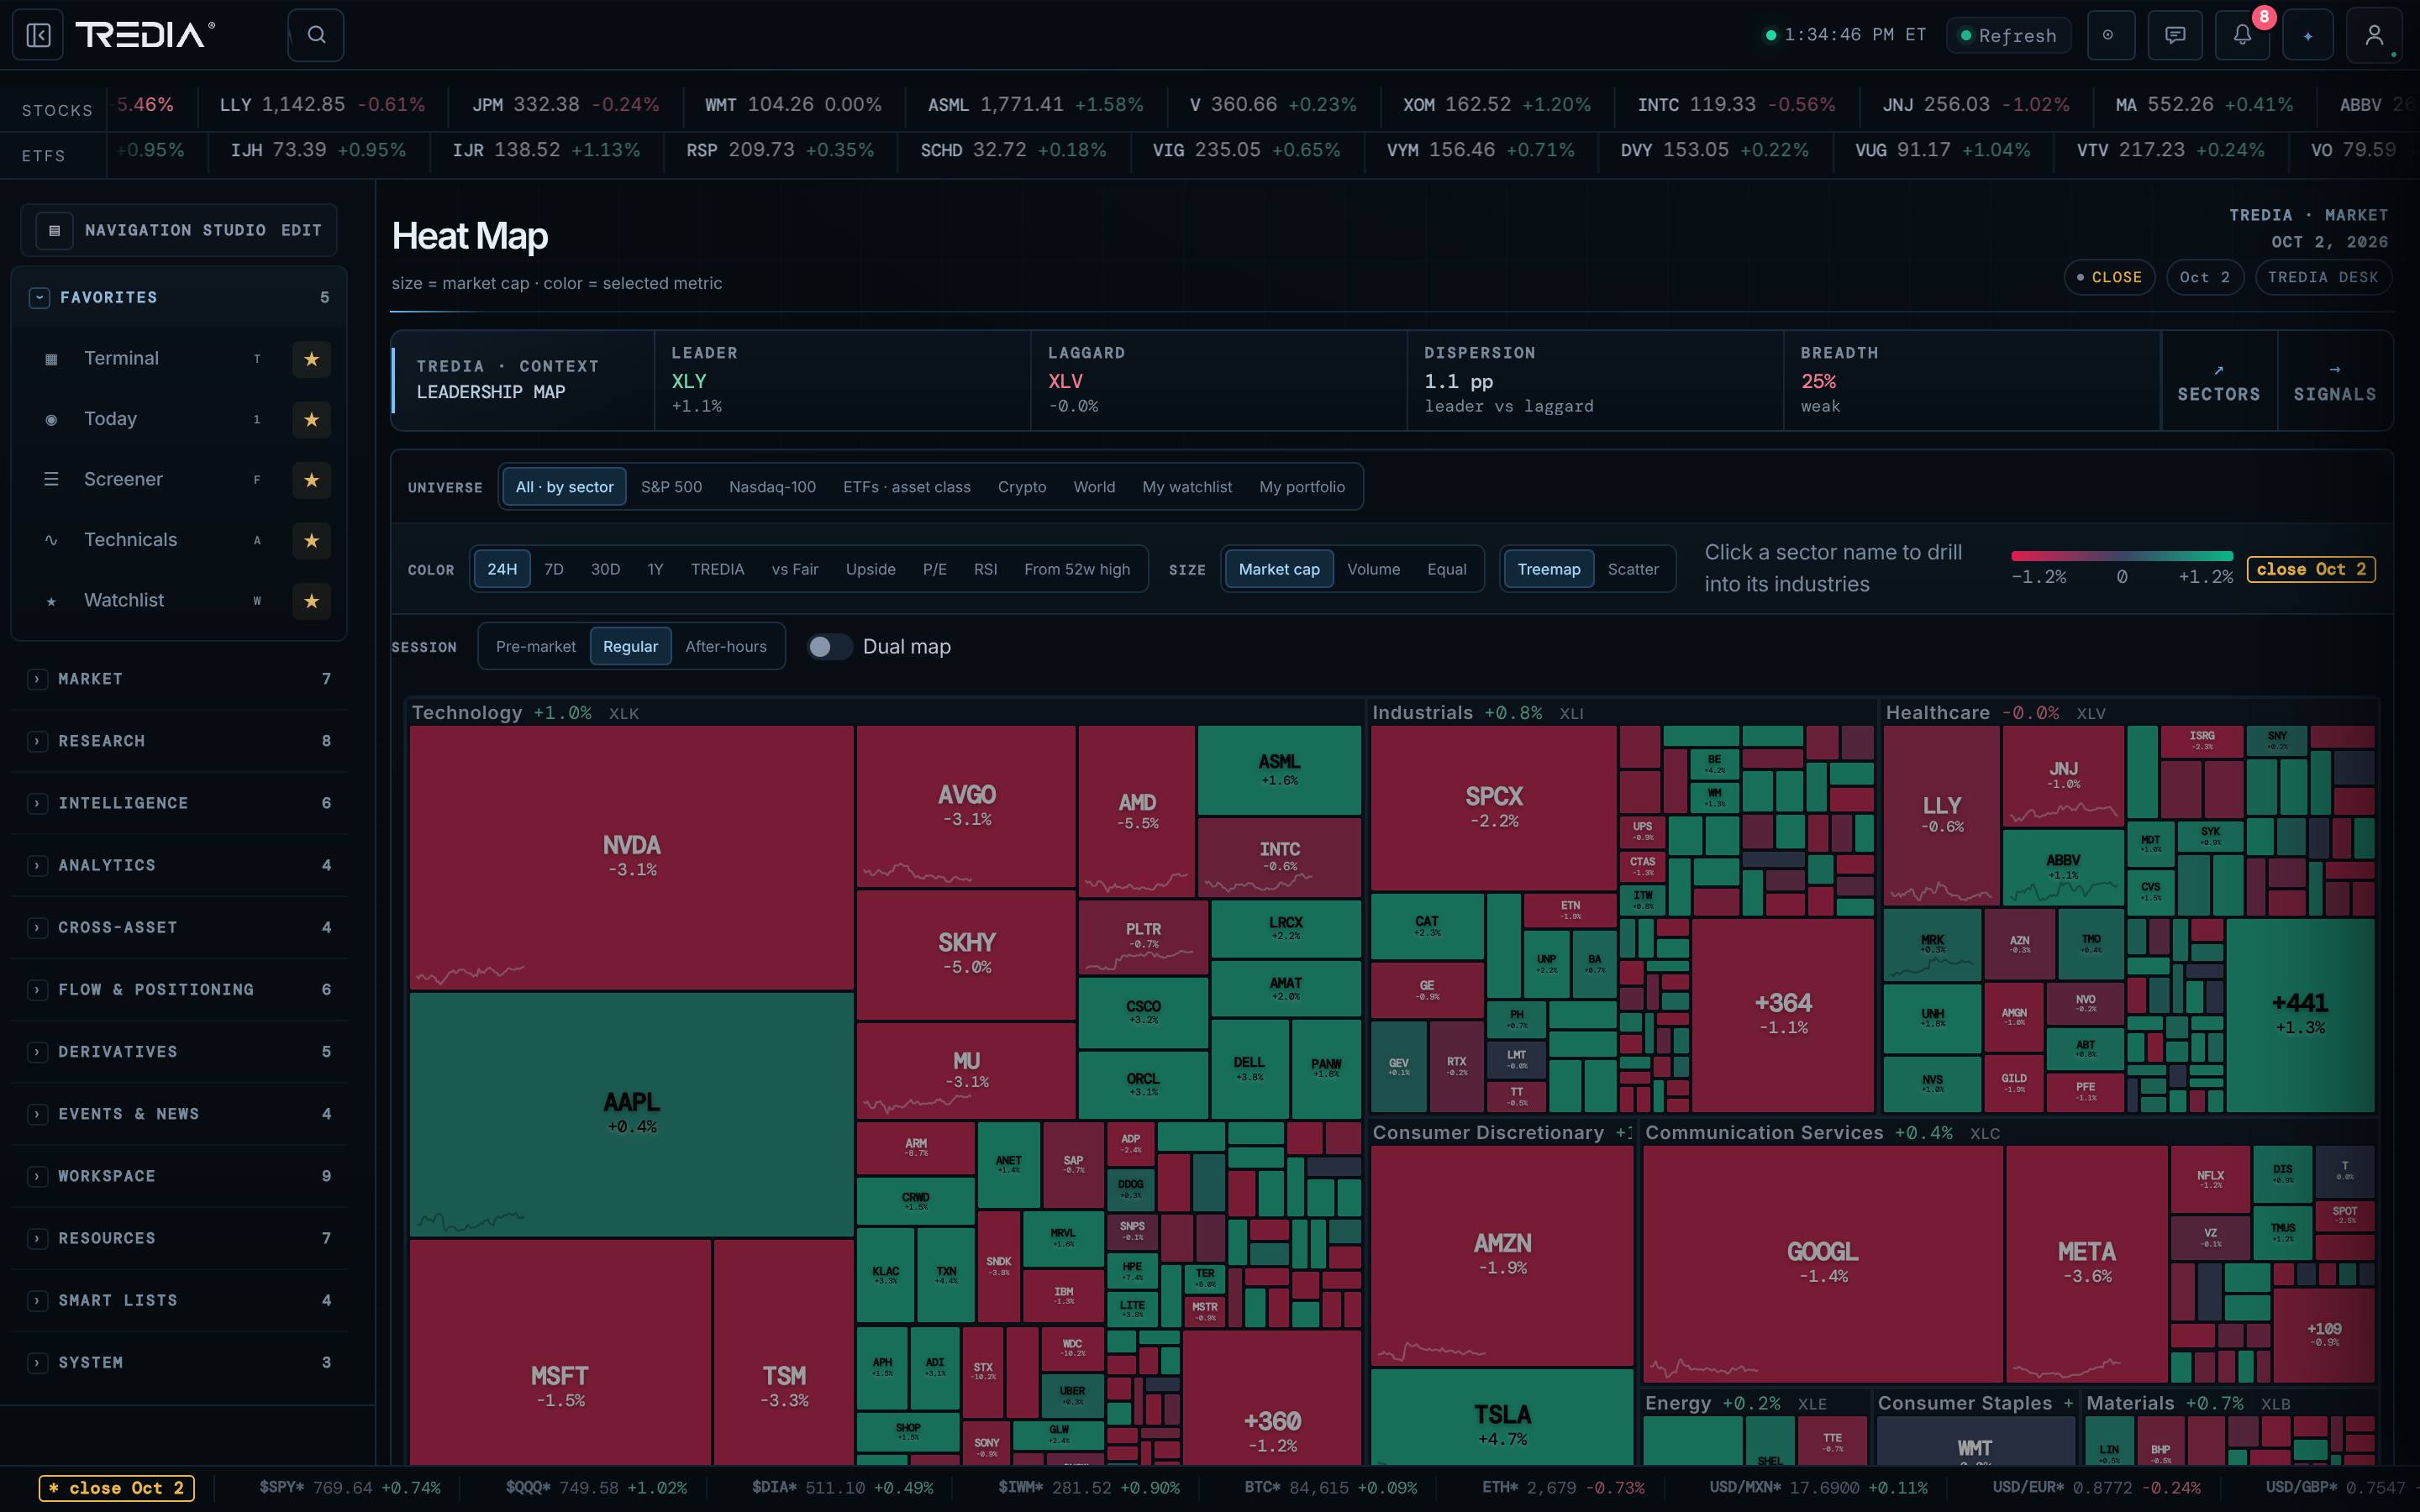The image size is (2420, 1512).
Task: Click the sparkle assistant icon
Action: 2308,35
